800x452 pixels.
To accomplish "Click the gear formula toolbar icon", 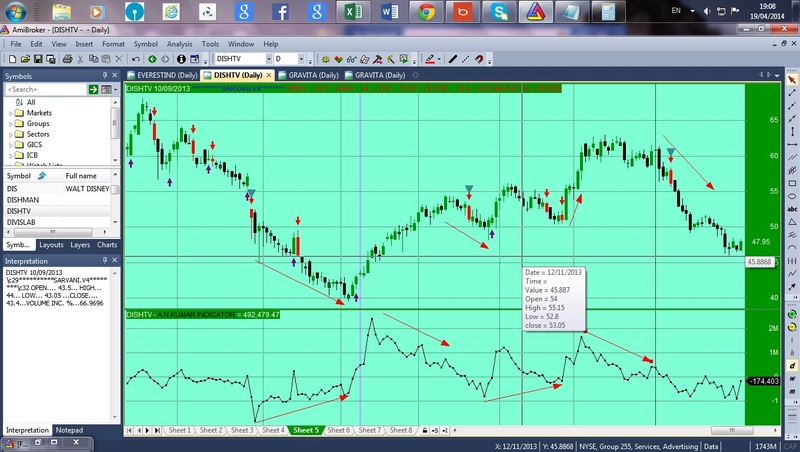I will pyautogui.click(x=326, y=59).
